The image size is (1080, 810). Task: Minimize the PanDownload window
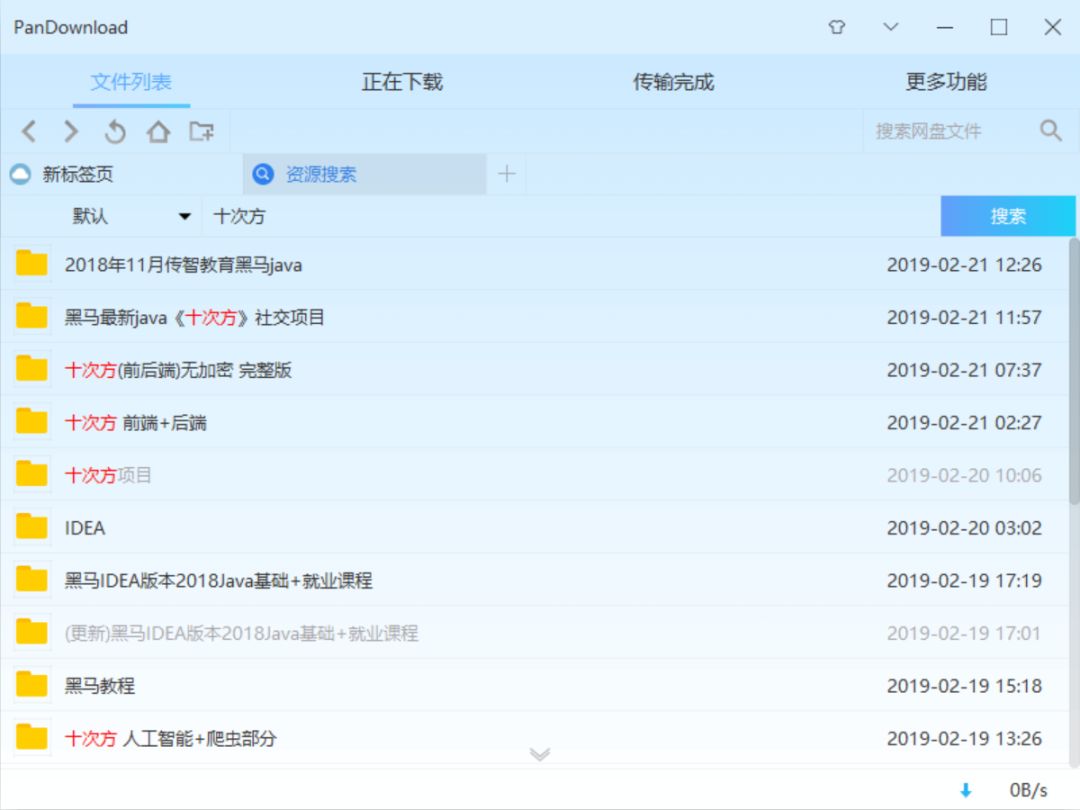[945, 28]
